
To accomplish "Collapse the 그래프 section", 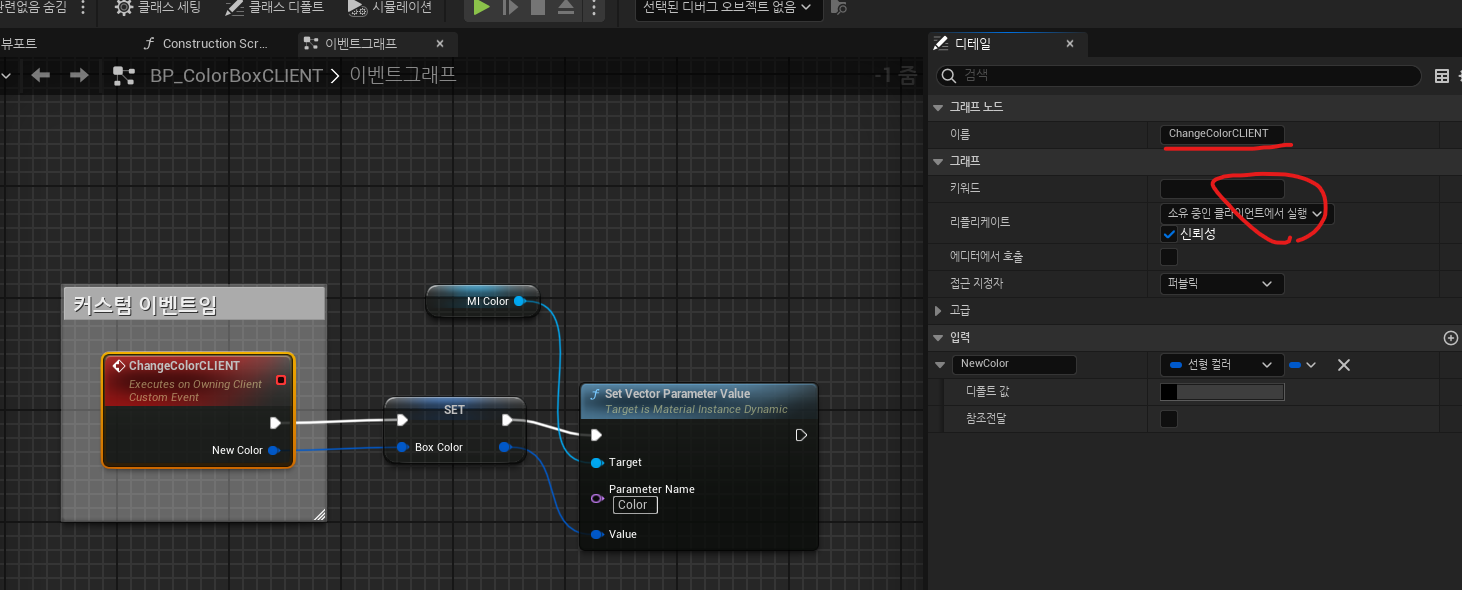I will [x=937, y=161].
